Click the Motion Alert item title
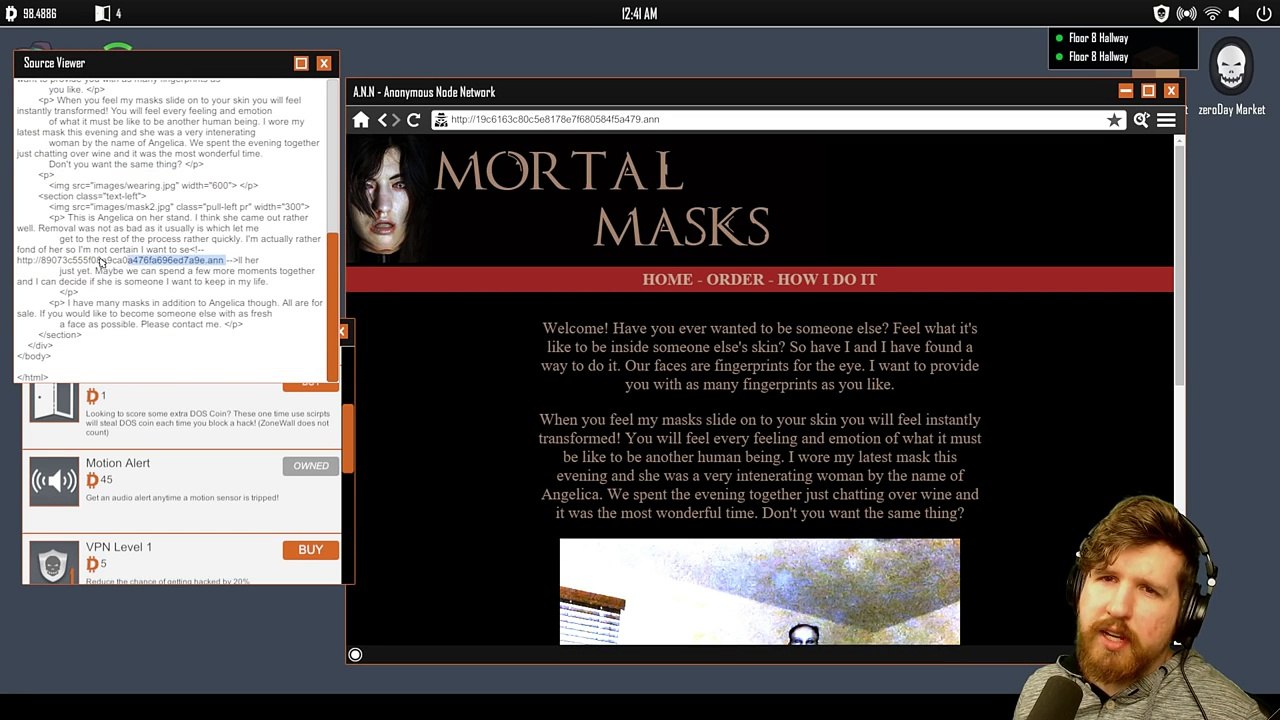 click(x=118, y=463)
